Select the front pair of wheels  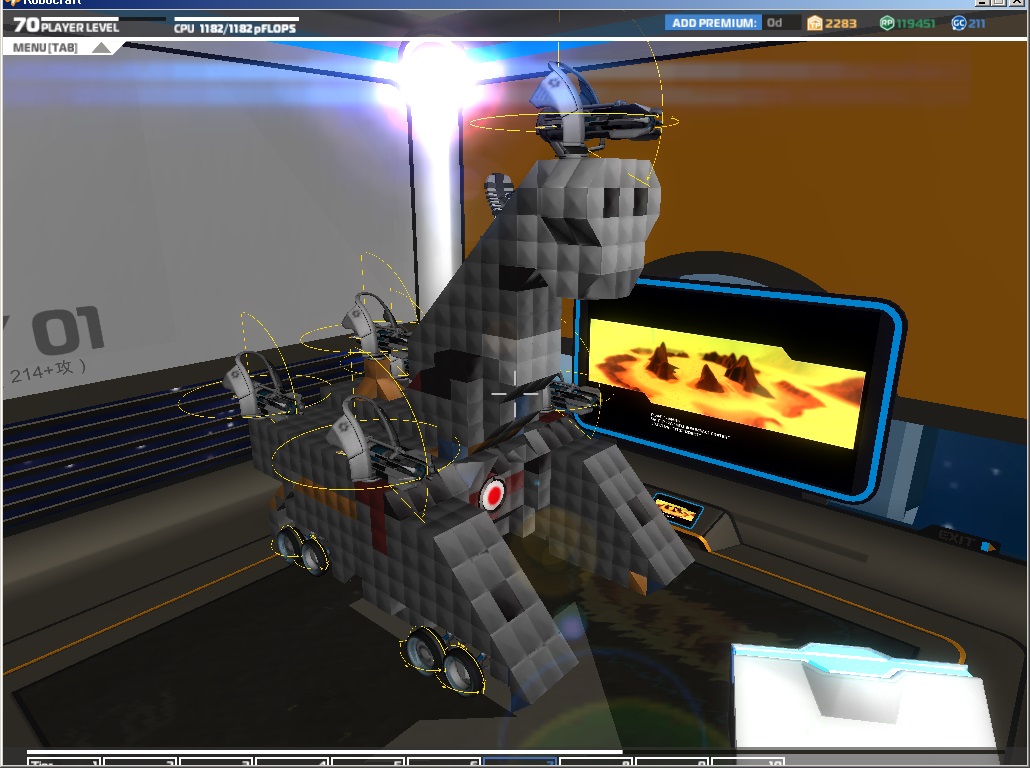click(x=445, y=660)
